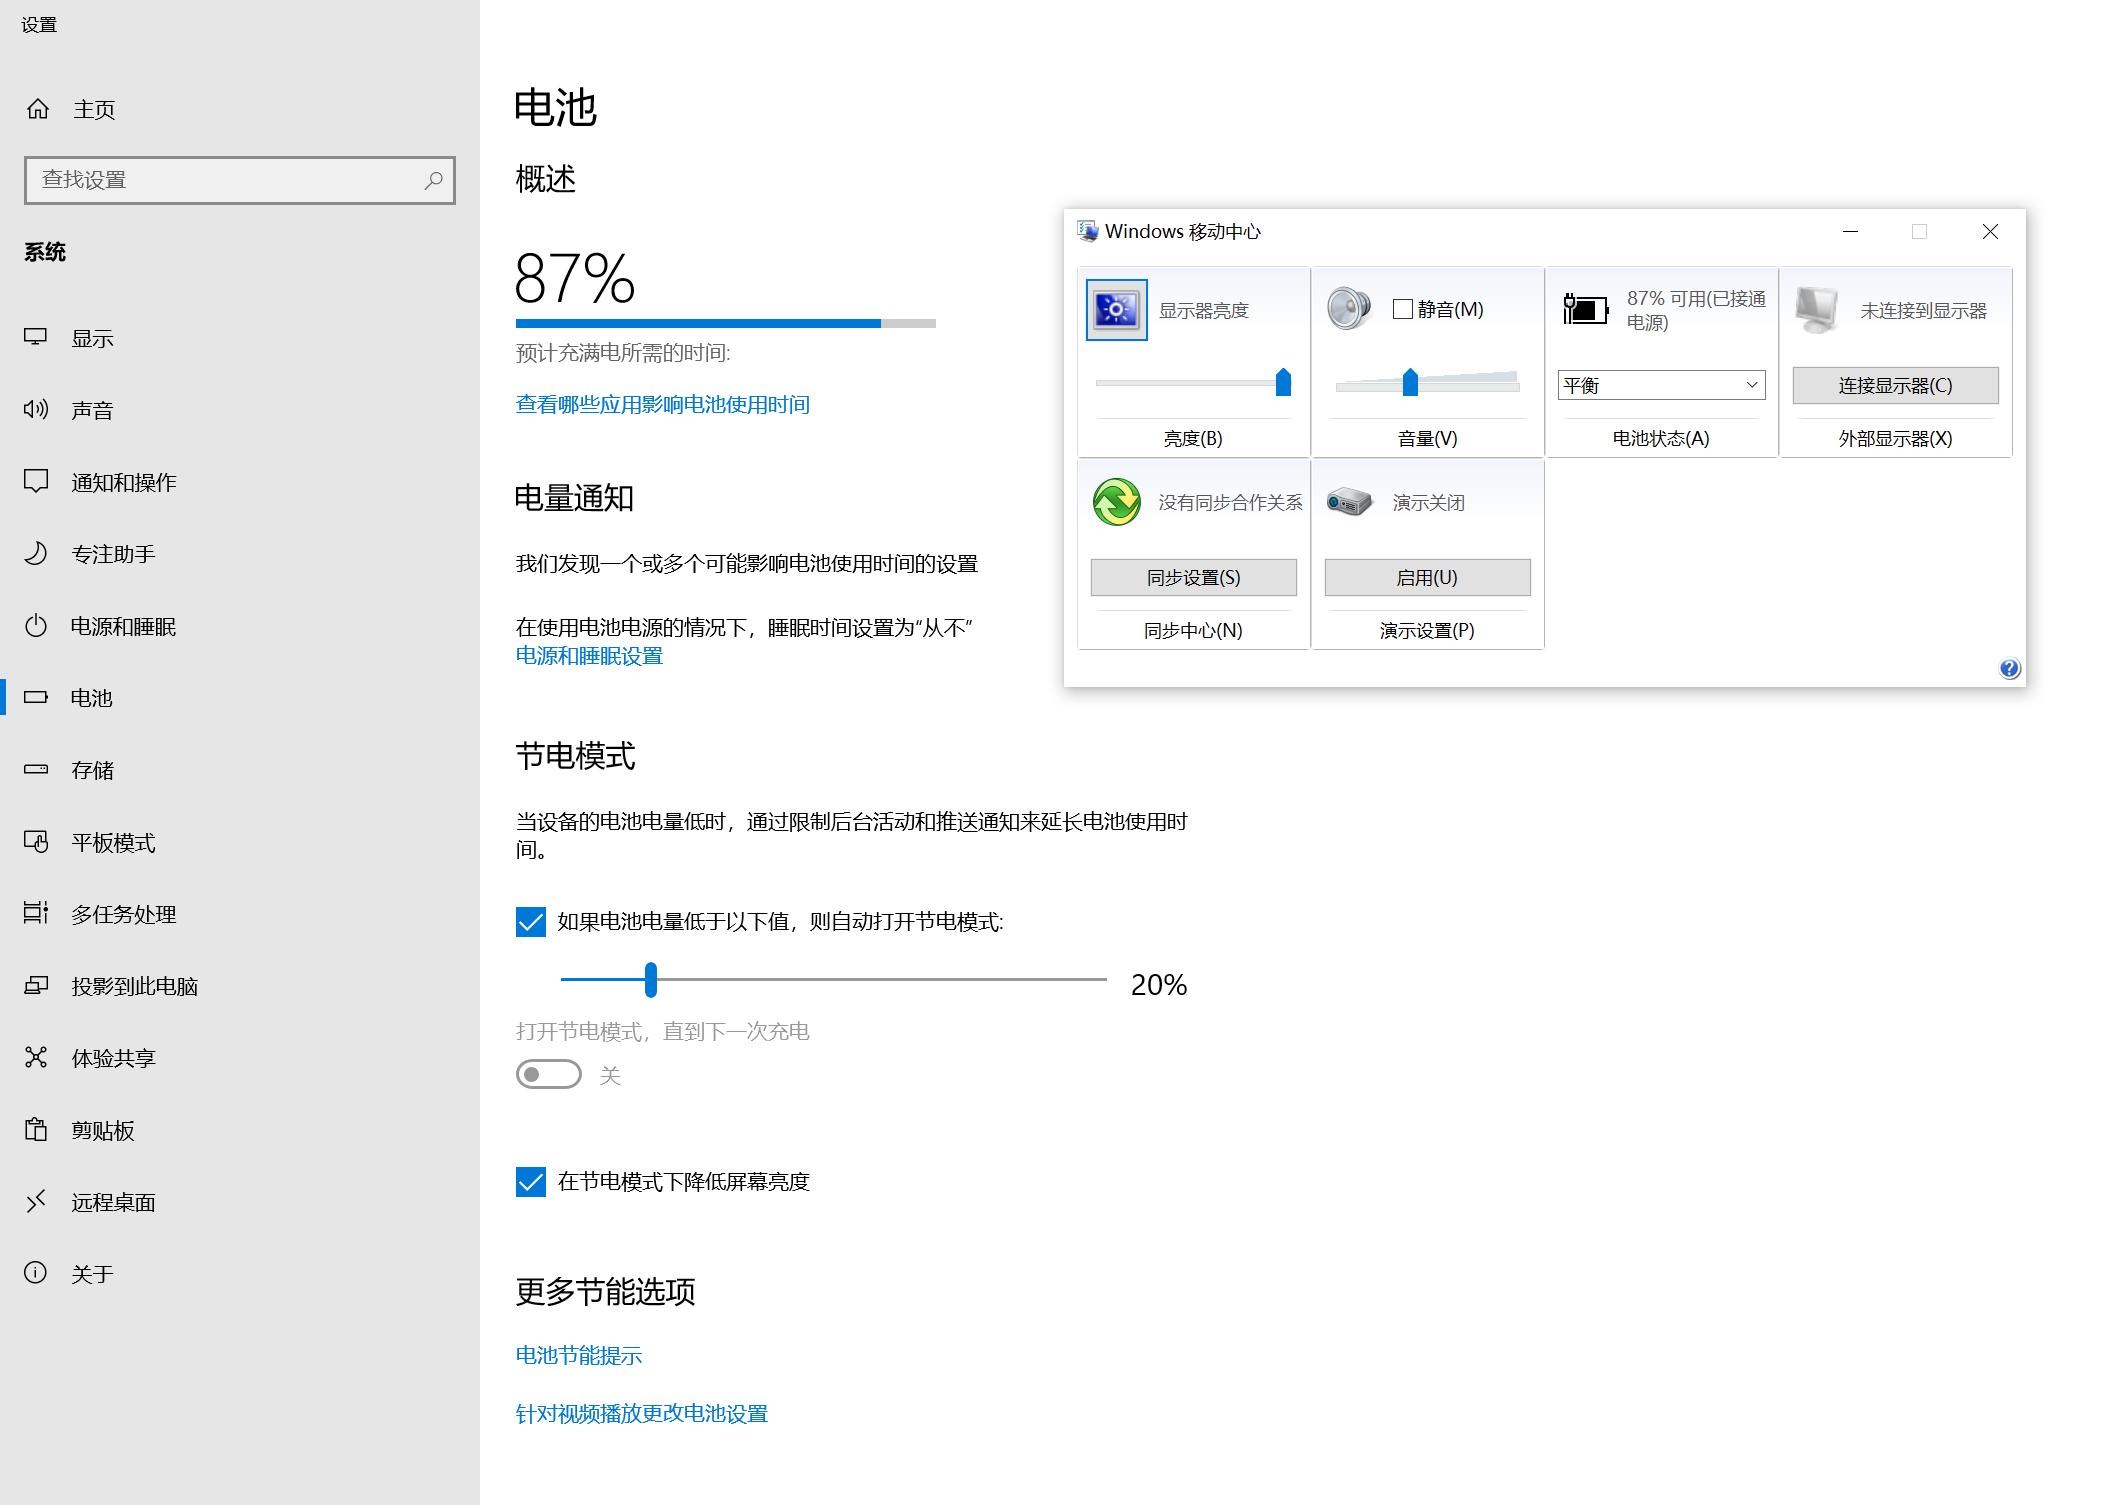2121x1505 pixels.
Task: Click the display brightness icon in Mobility Center
Action: click(x=1116, y=311)
